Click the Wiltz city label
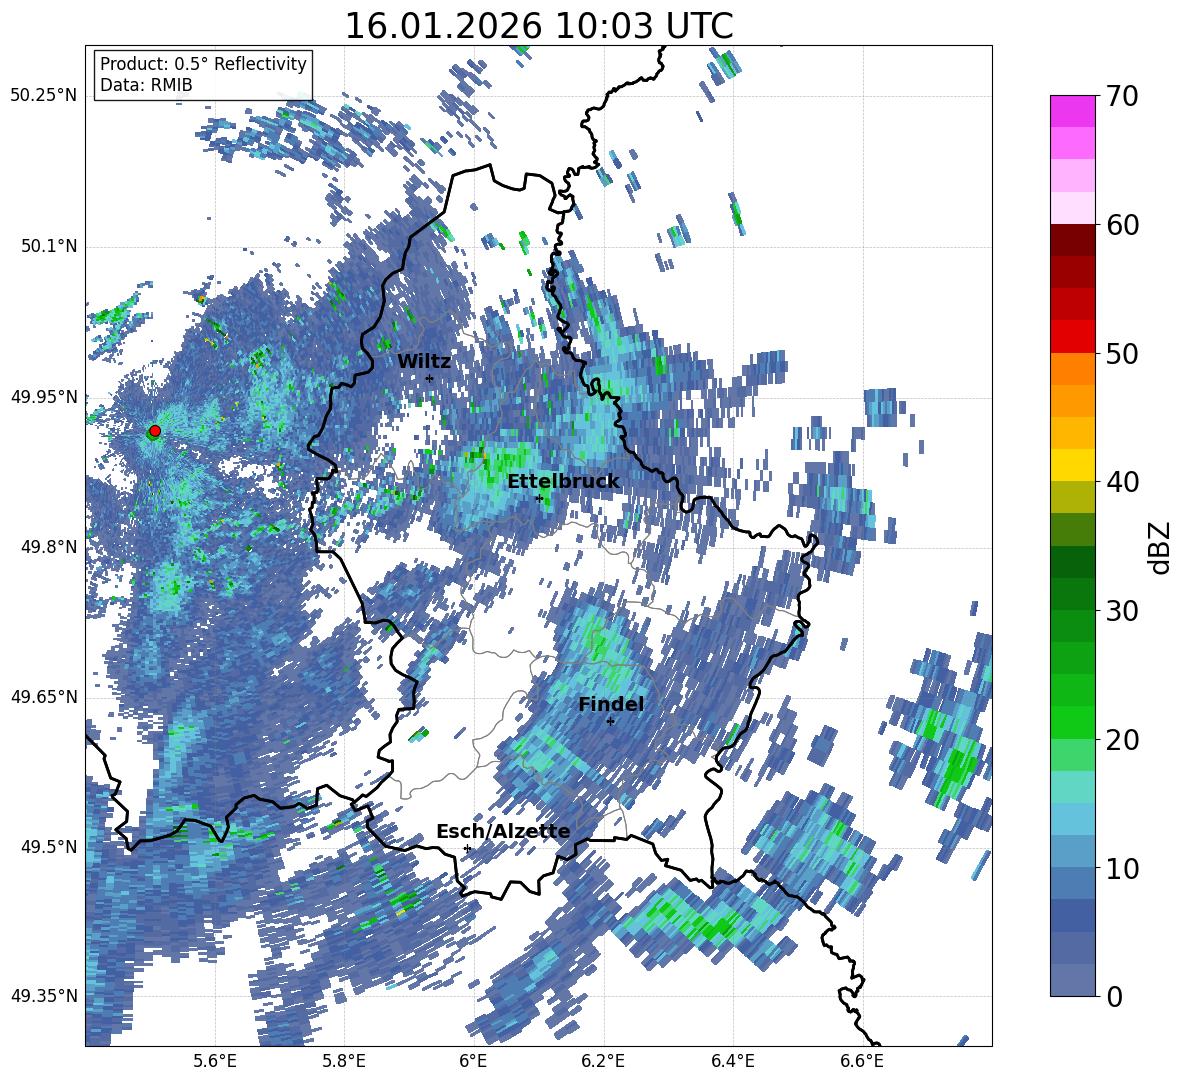The image size is (1184, 1081). click(x=424, y=362)
